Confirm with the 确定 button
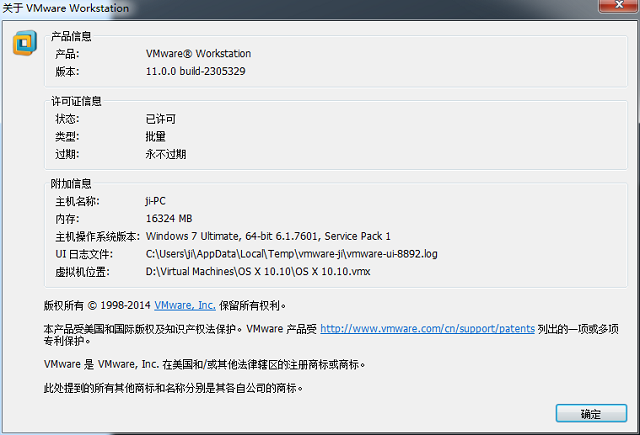Screen dimensions: 640x435 click(x=591, y=413)
